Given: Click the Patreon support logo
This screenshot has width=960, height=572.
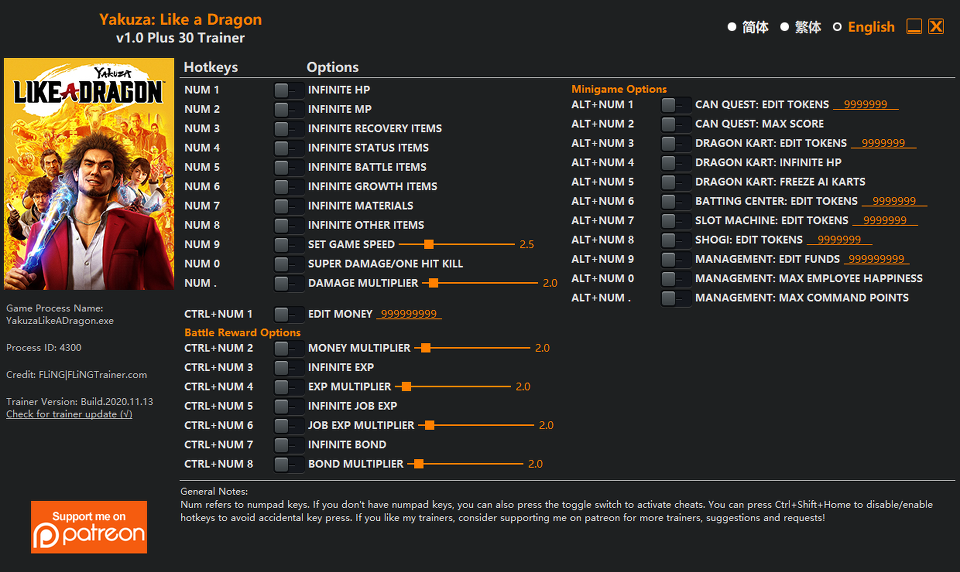Looking at the screenshot, I should (x=89, y=527).
